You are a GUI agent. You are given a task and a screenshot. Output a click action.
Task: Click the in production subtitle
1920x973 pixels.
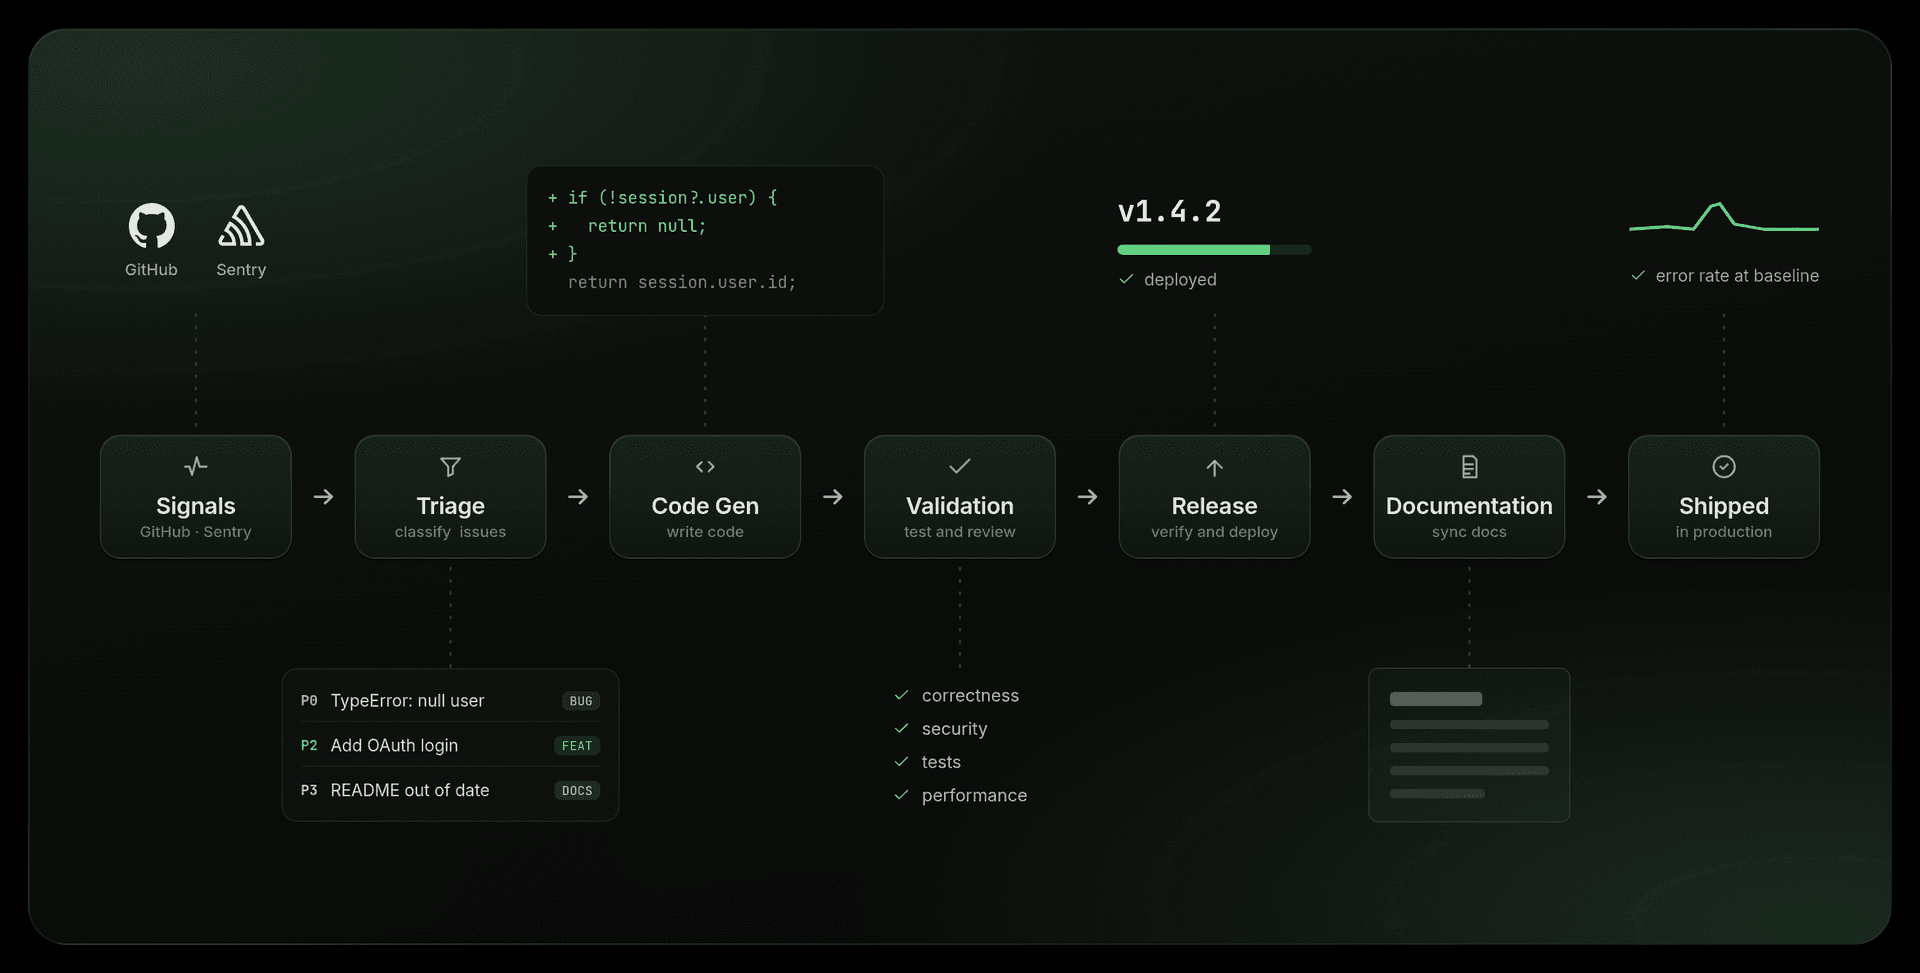[1724, 532]
